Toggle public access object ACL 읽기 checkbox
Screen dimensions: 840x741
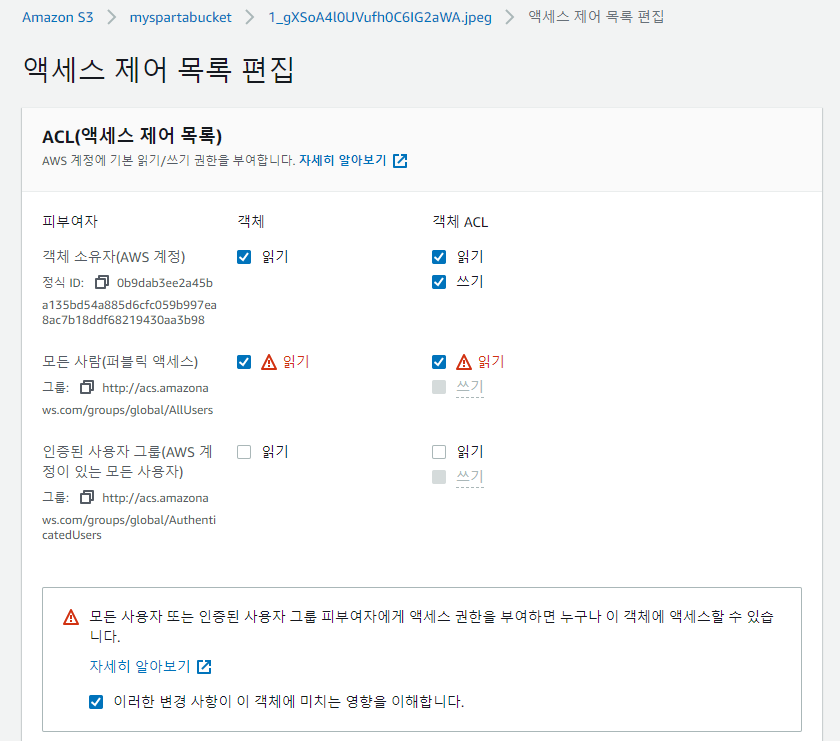(439, 362)
